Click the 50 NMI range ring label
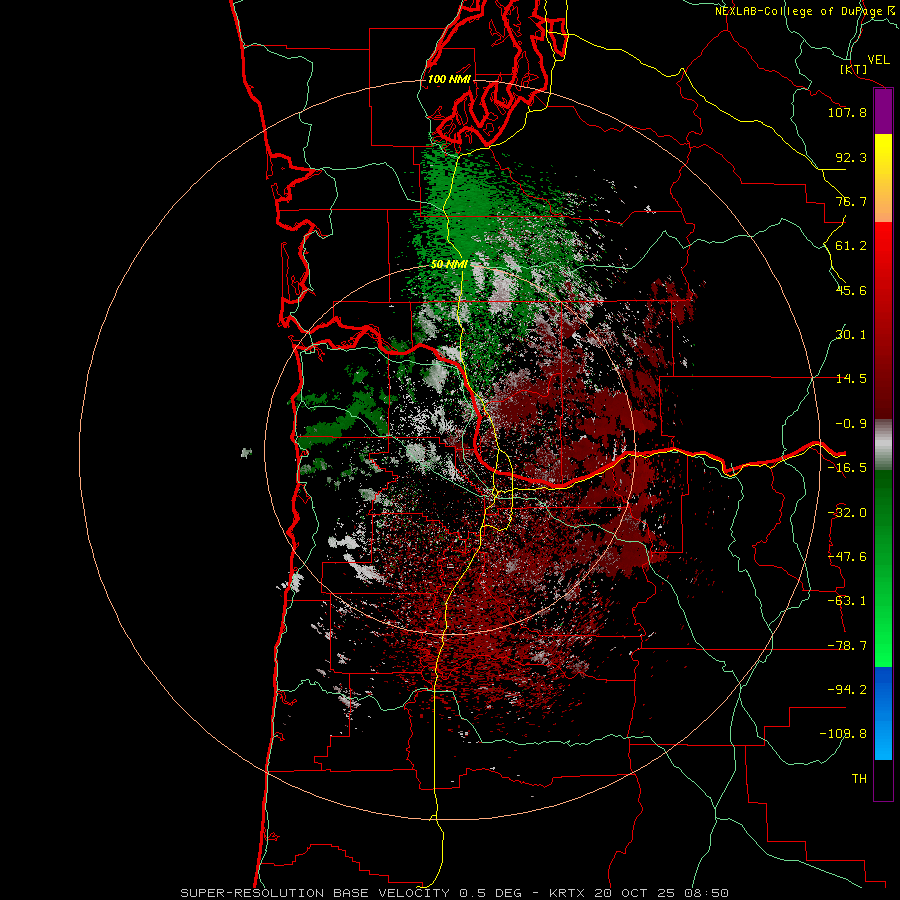900x900 pixels. point(449,264)
